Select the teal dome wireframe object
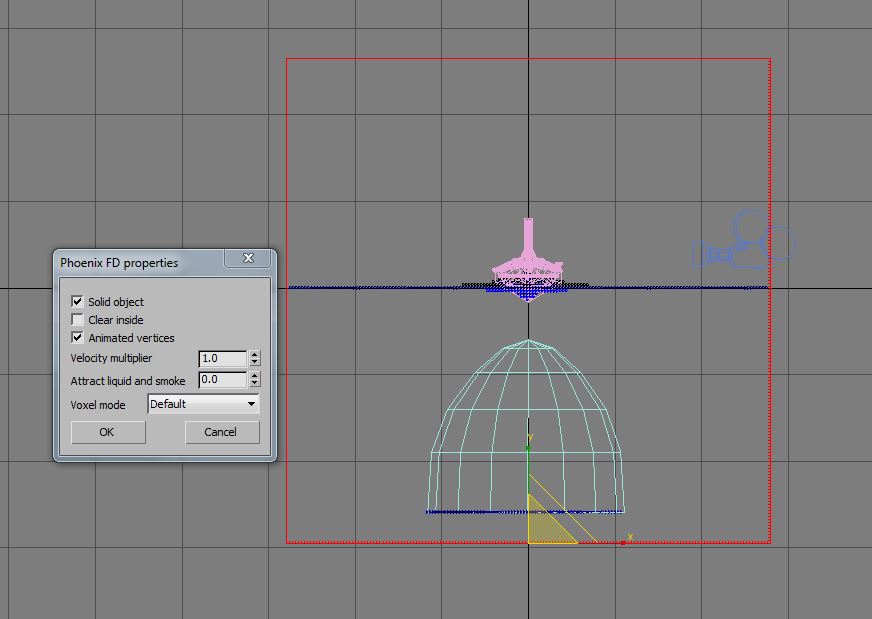 (527, 425)
